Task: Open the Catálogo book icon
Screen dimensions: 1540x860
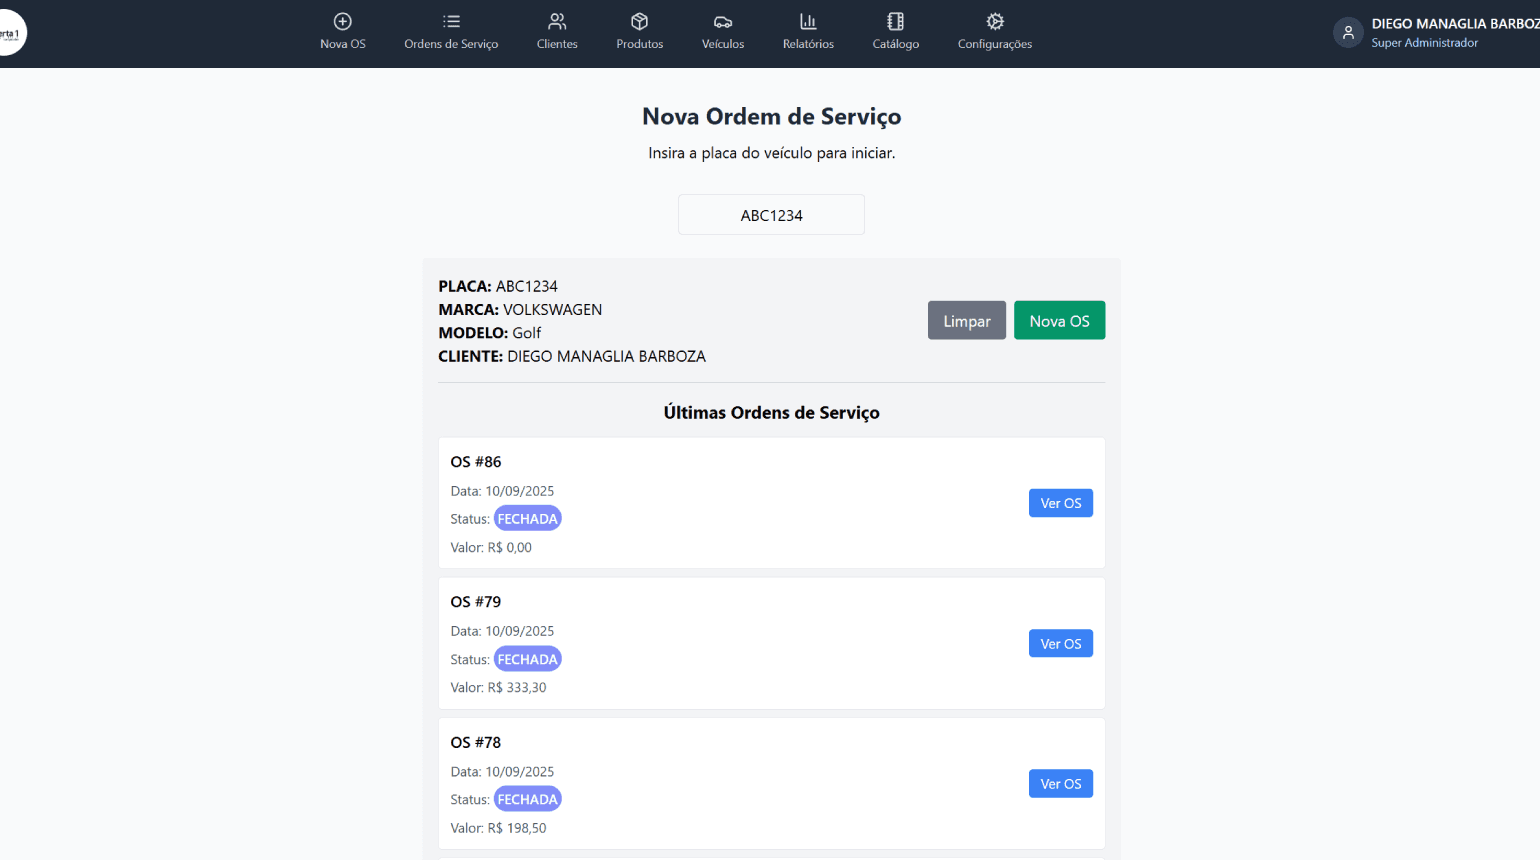Action: 895,22
